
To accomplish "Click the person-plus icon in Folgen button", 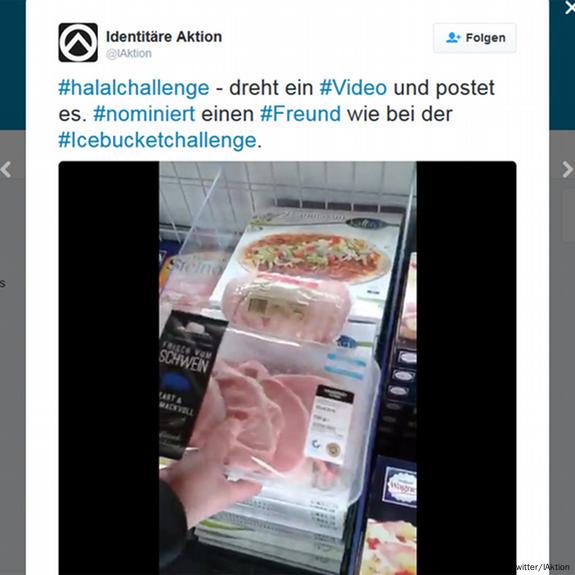I will [x=453, y=37].
